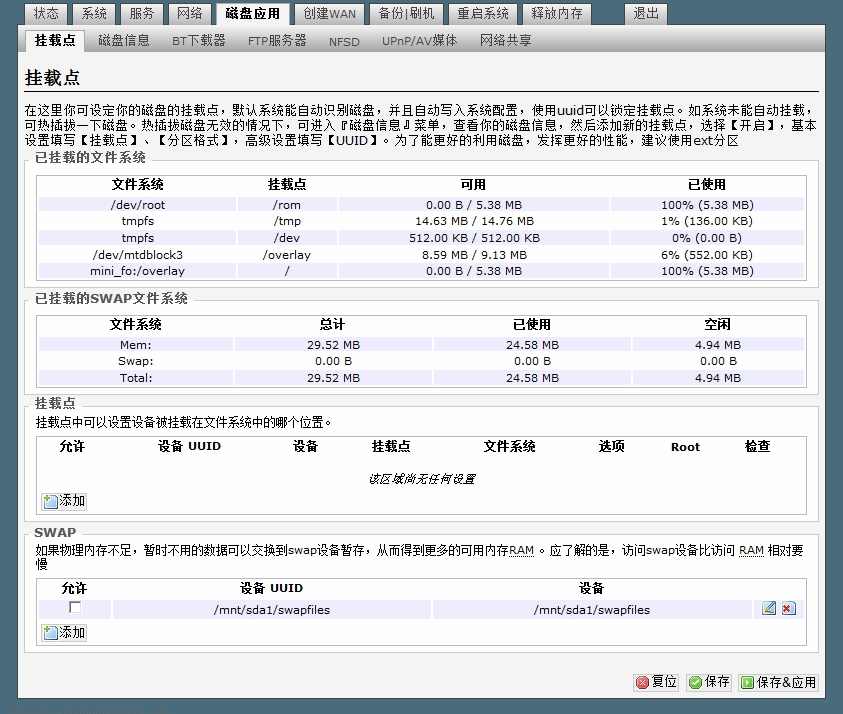Click the Swap: row label
Screen dimensions: 843x714
(135, 361)
